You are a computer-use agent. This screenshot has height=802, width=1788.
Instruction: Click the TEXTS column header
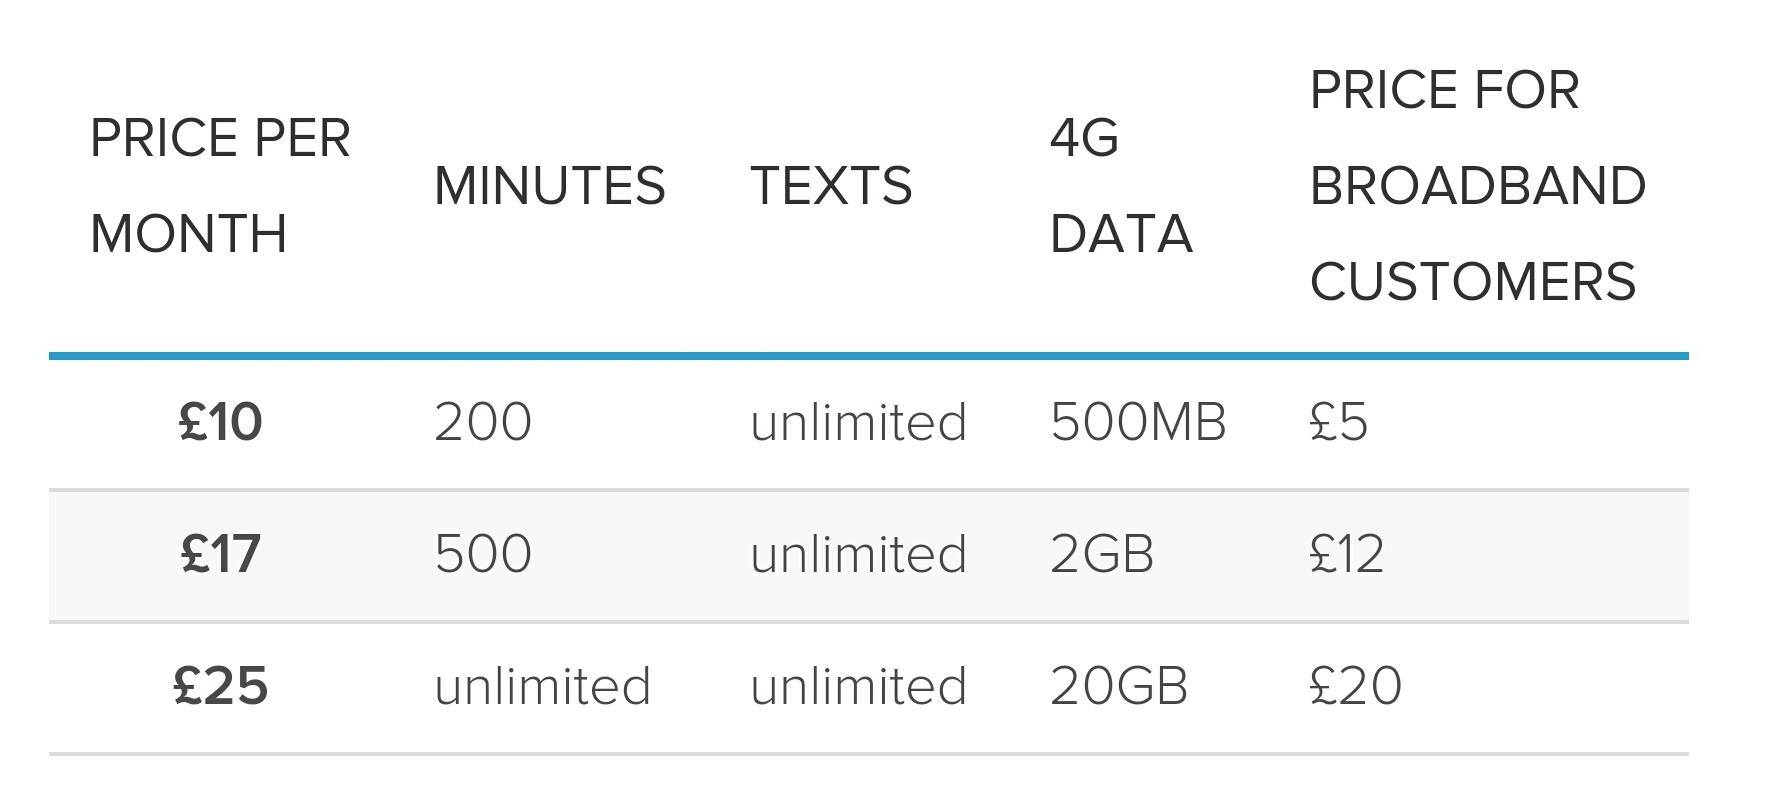coord(831,186)
